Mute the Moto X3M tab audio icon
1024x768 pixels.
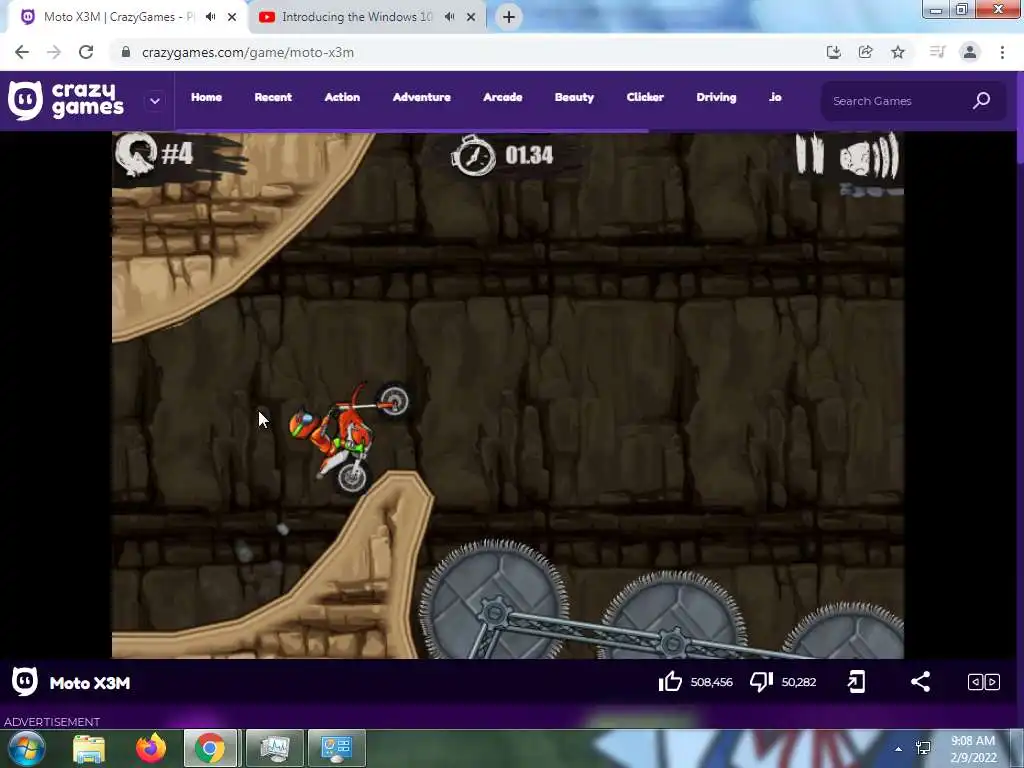click(210, 17)
